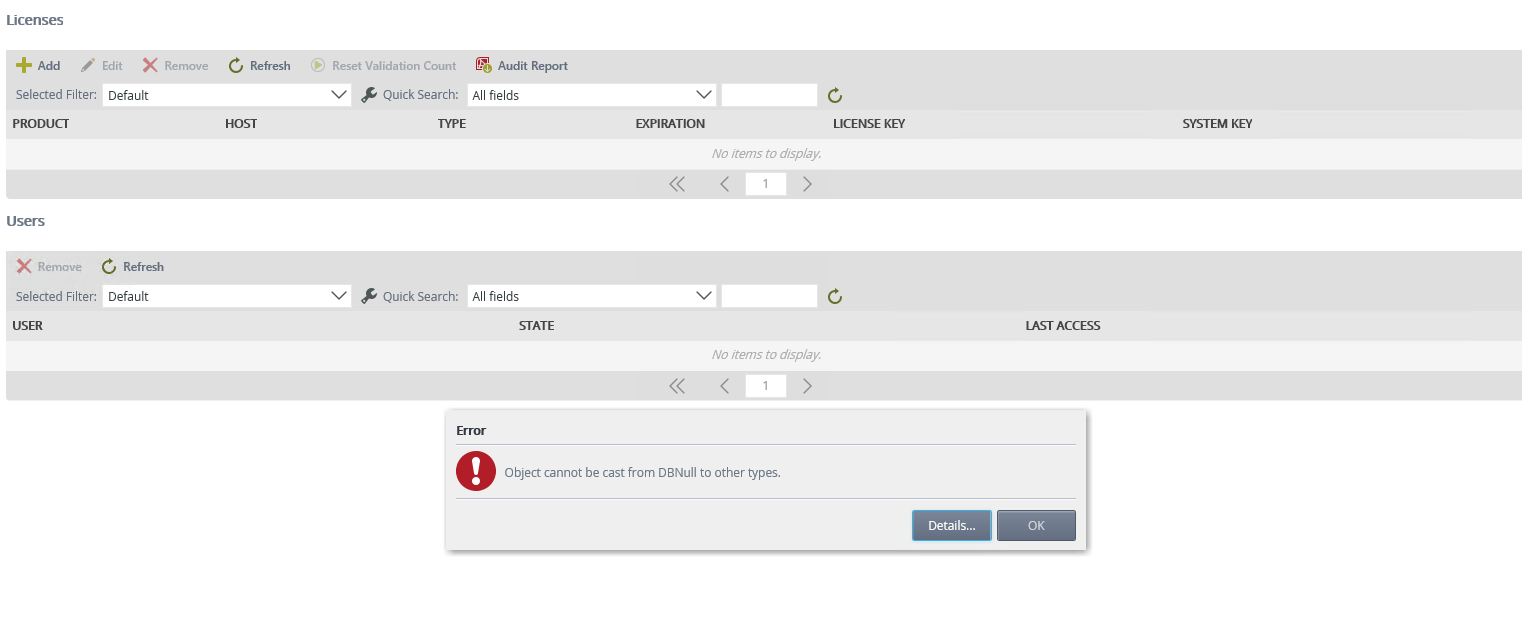The height and width of the screenshot is (621, 1522).
Task: Click the Details... button in Error dialog
Action: [952, 525]
